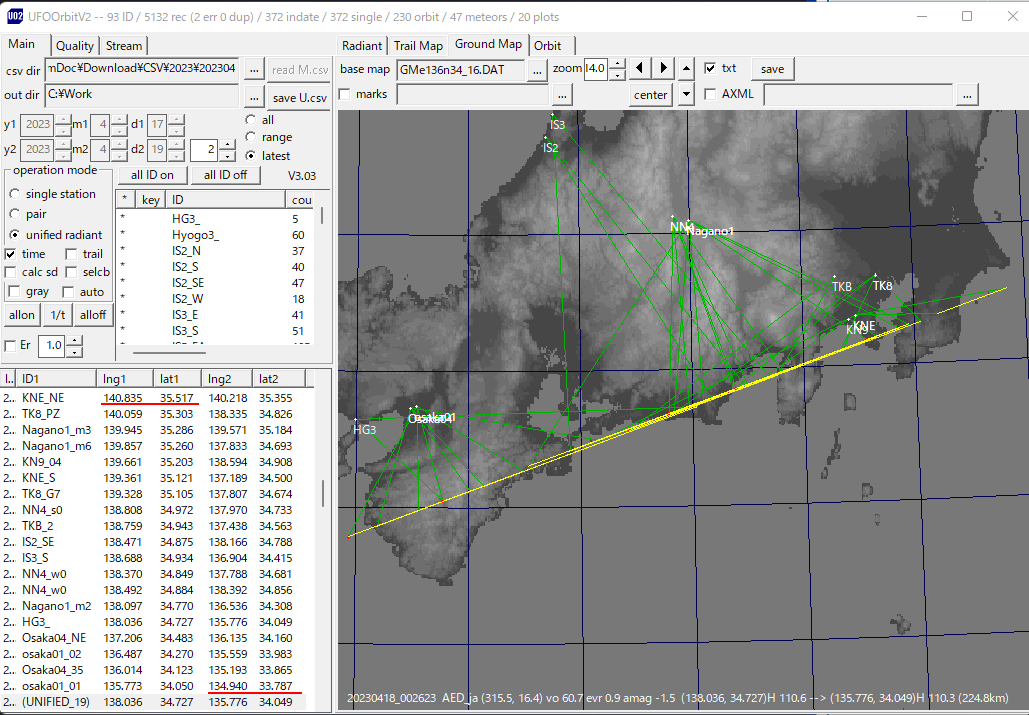
Task: Switch to the Orbit tab
Action: (547, 46)
